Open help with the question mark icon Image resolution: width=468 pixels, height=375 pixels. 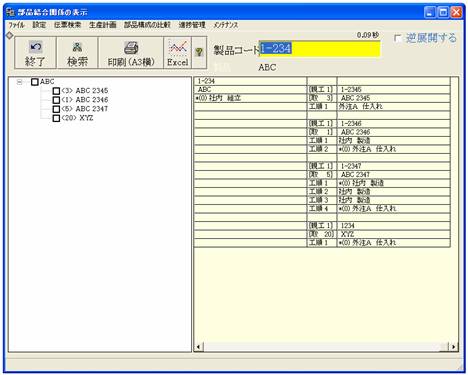click(199, 52)
